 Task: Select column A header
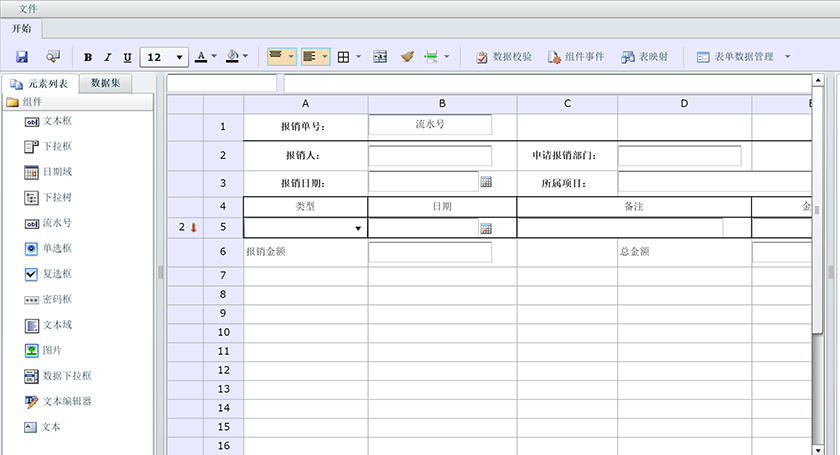coord(305,104)
